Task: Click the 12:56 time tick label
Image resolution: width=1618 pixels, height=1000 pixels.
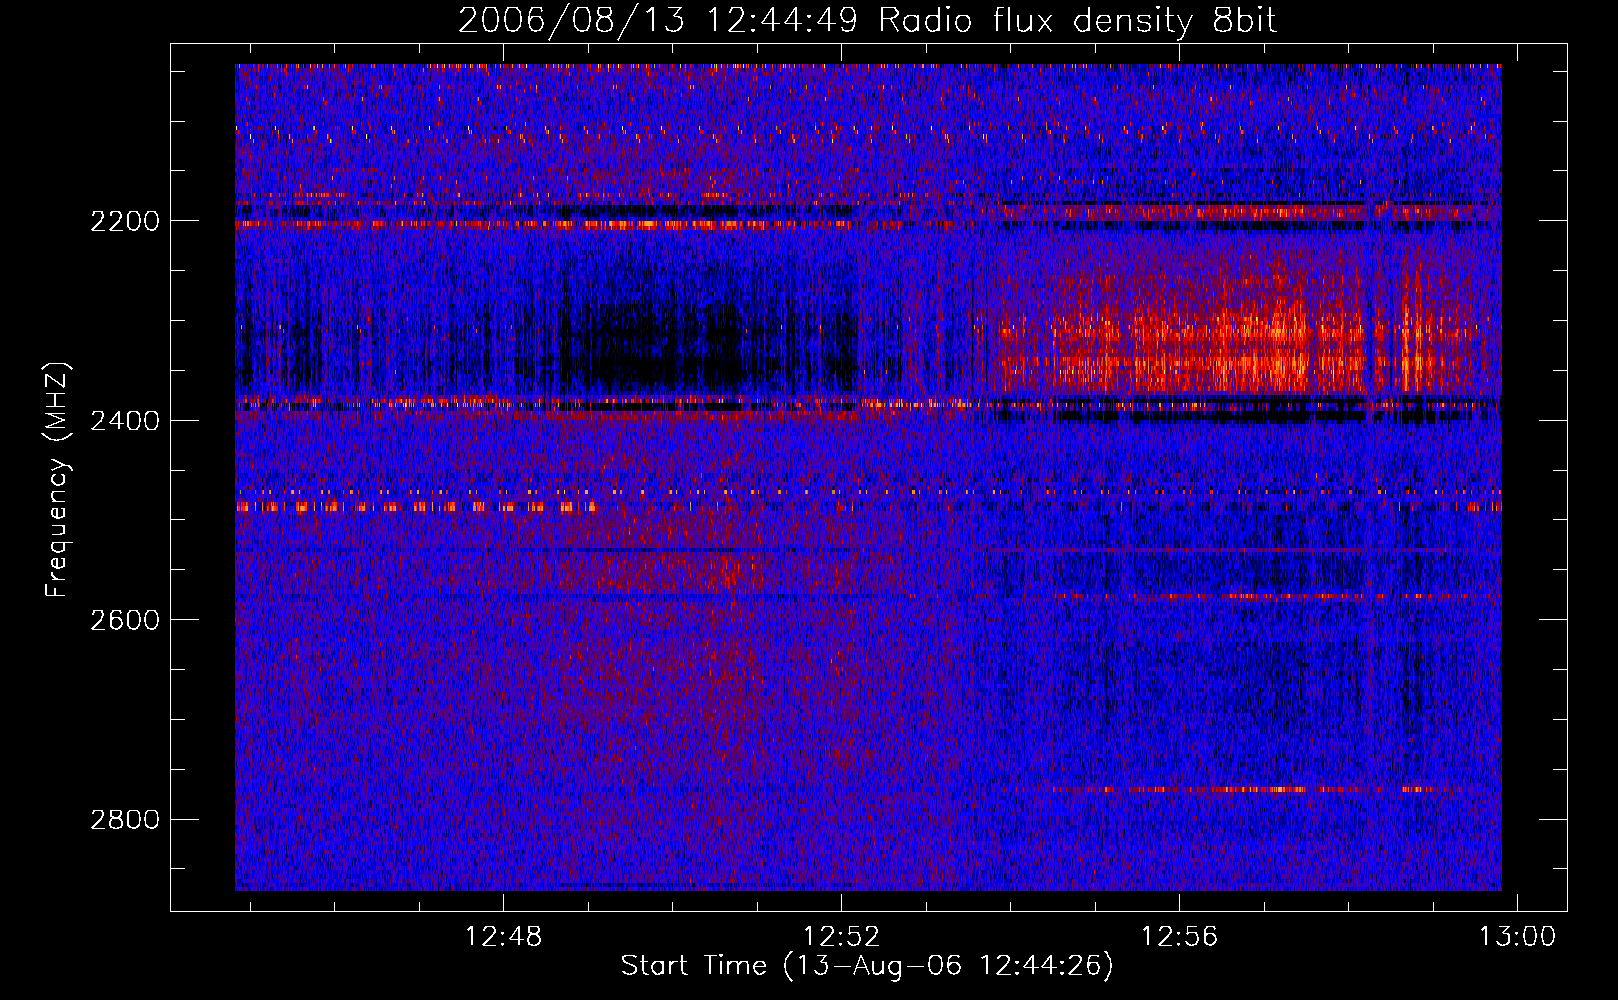Action: [1180, 937]
